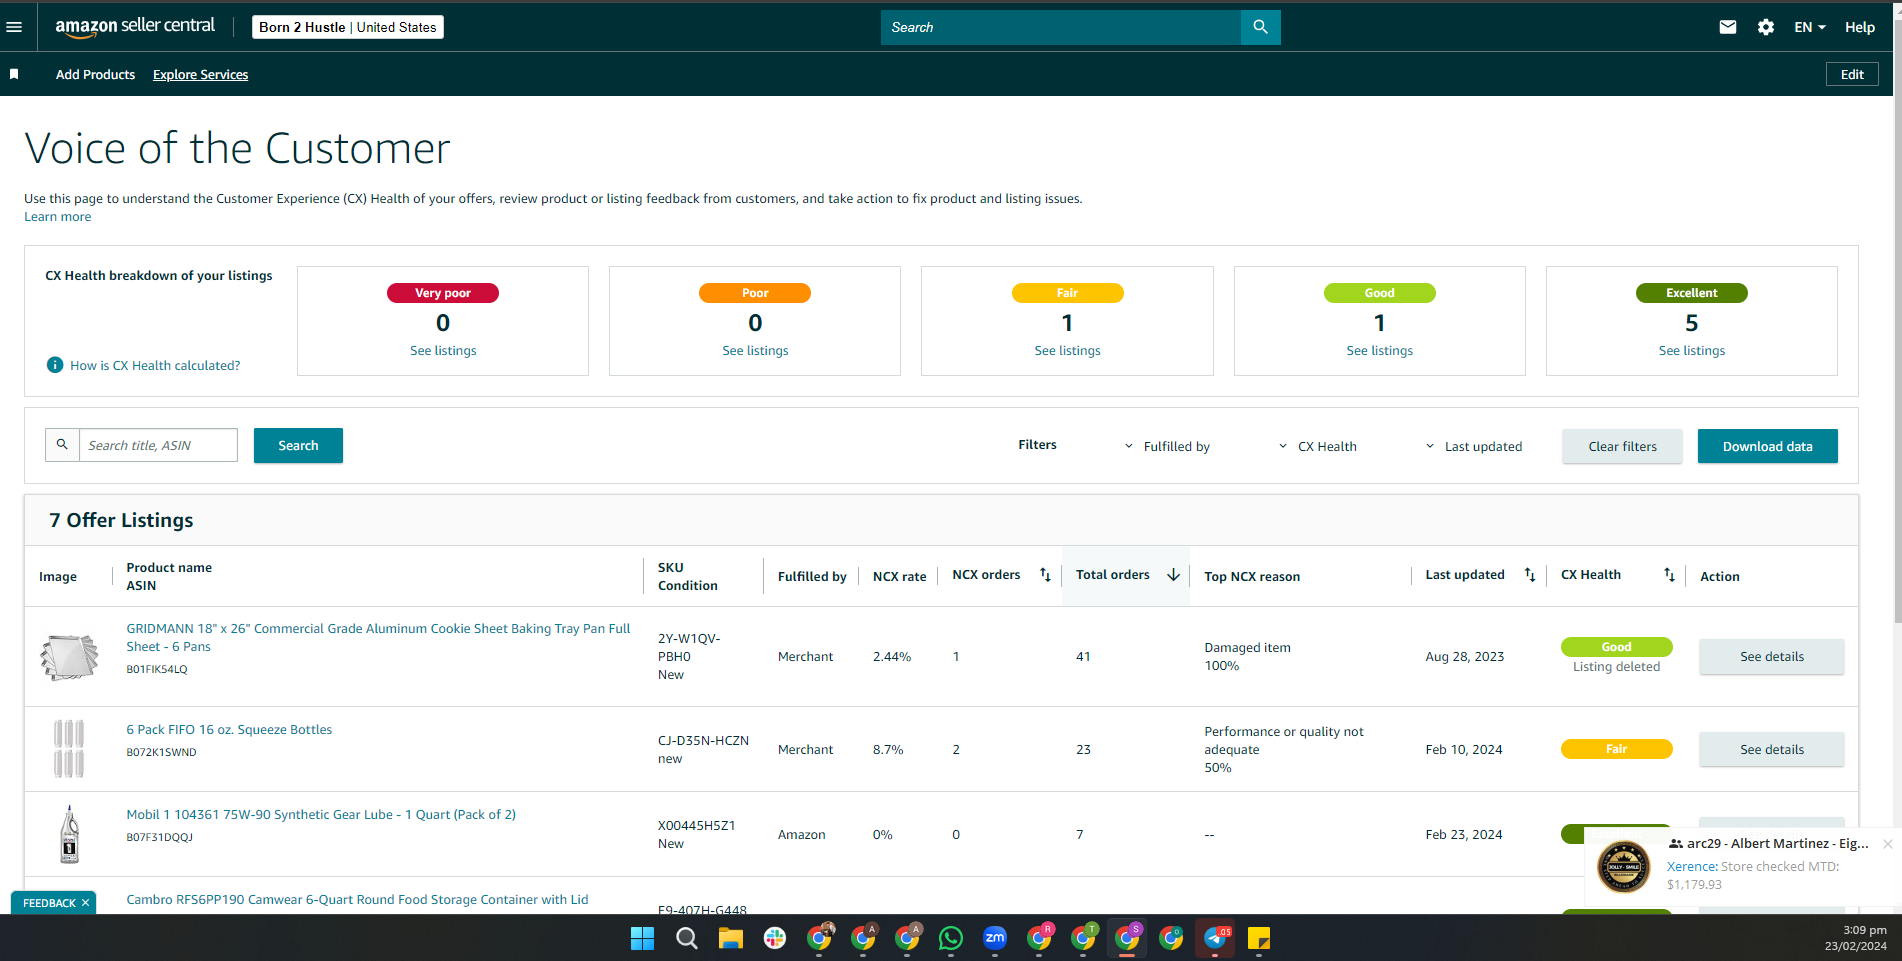
Task: See listings under Very poor
Action: [443, 351]
